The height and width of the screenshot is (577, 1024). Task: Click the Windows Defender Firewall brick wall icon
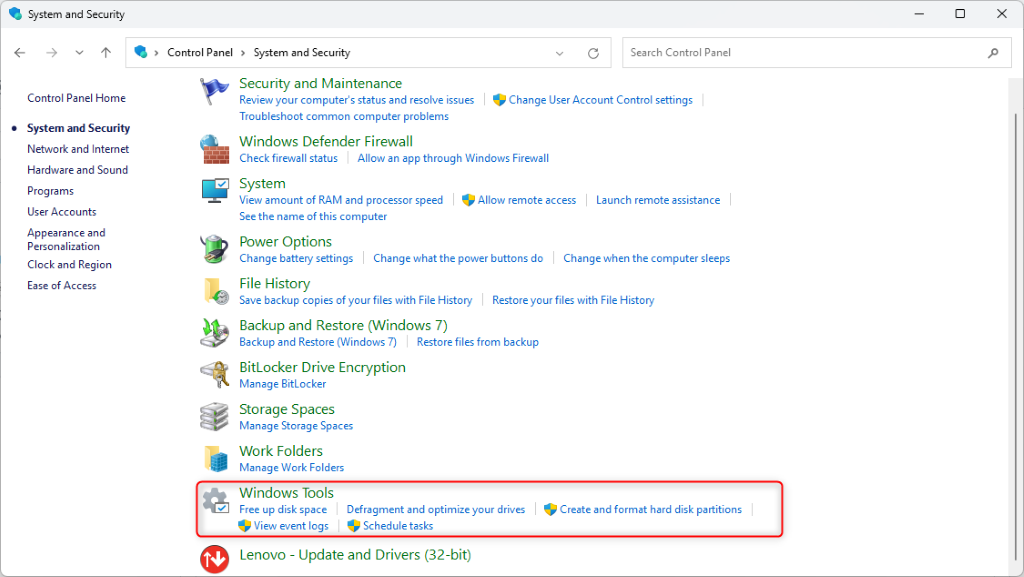click(x=214, y=149)
